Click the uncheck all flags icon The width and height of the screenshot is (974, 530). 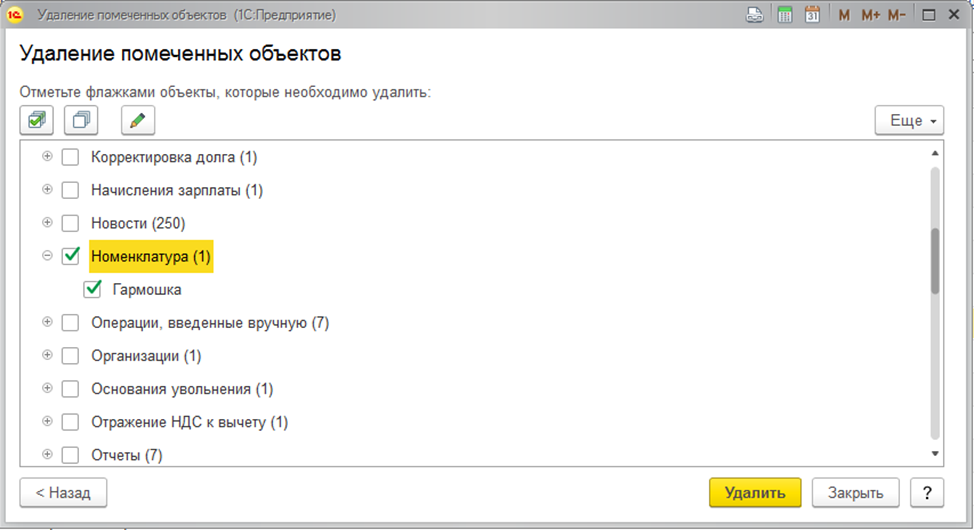81,120
